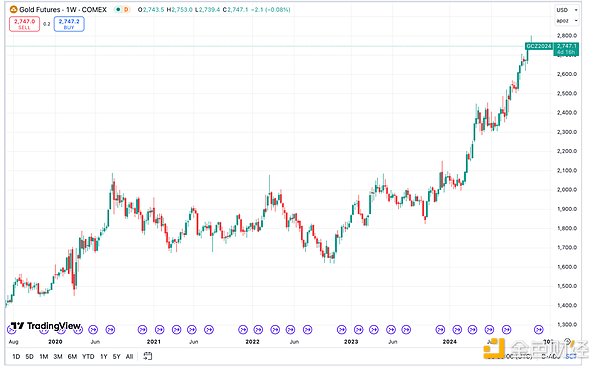The height and width of the screenshot is (370, 600).
Task: Select the 5Y time range
Action: (117, 357)
